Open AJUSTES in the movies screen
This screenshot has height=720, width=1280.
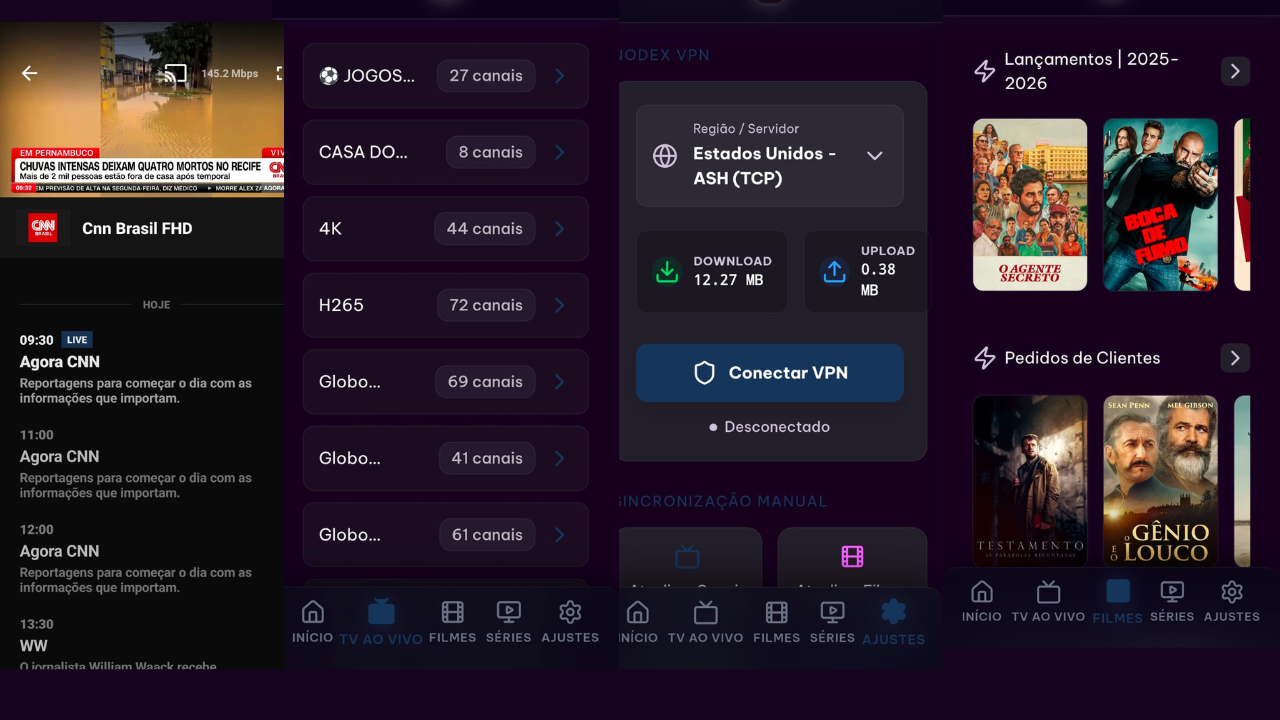pos(1232,601)
